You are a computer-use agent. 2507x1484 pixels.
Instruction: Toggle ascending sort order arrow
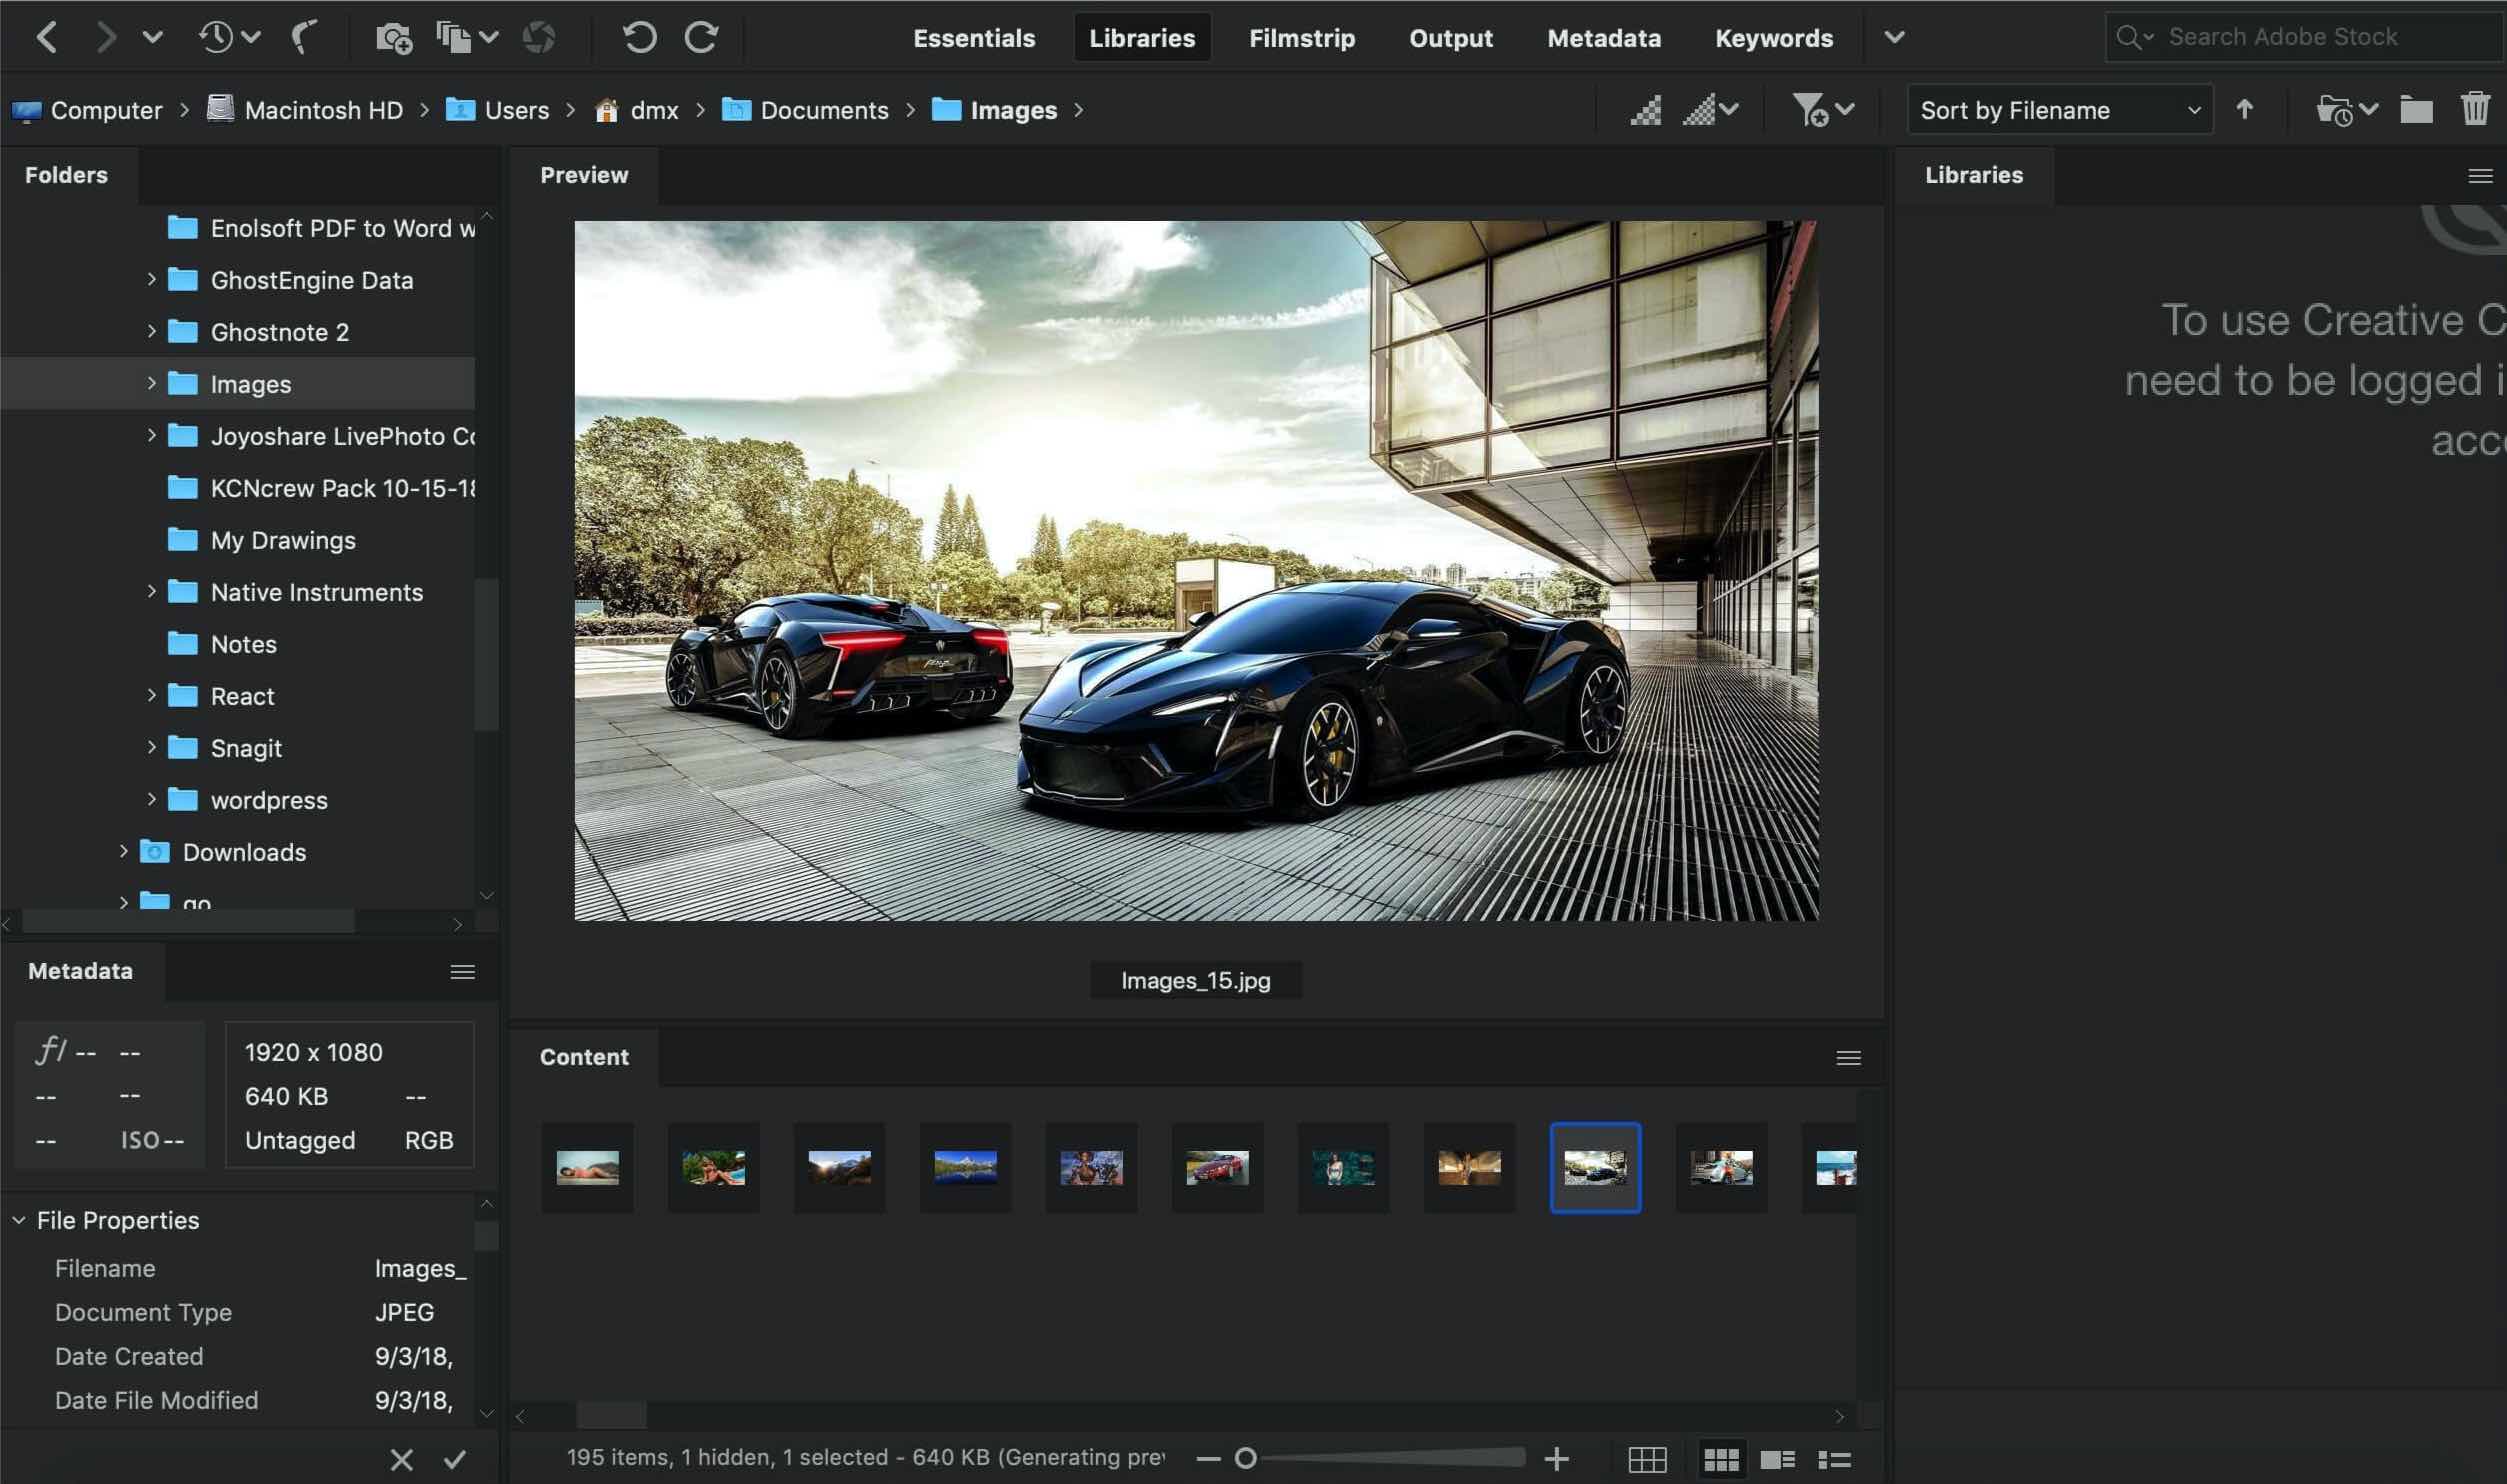(x=2244, y=110)
